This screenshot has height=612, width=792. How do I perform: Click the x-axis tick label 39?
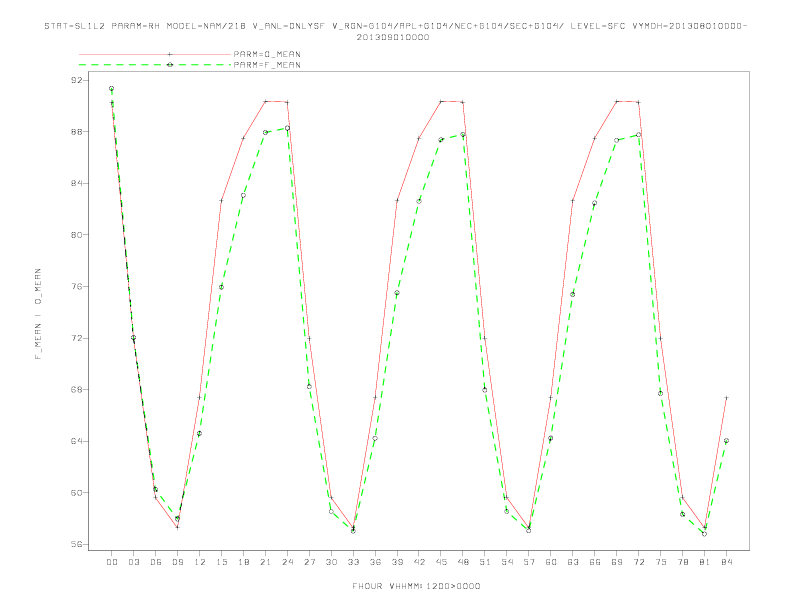point(397,562)
